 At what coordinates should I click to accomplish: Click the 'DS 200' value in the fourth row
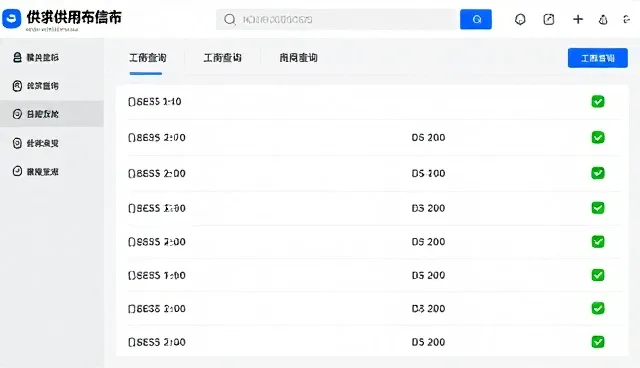(x=428, y=208)
